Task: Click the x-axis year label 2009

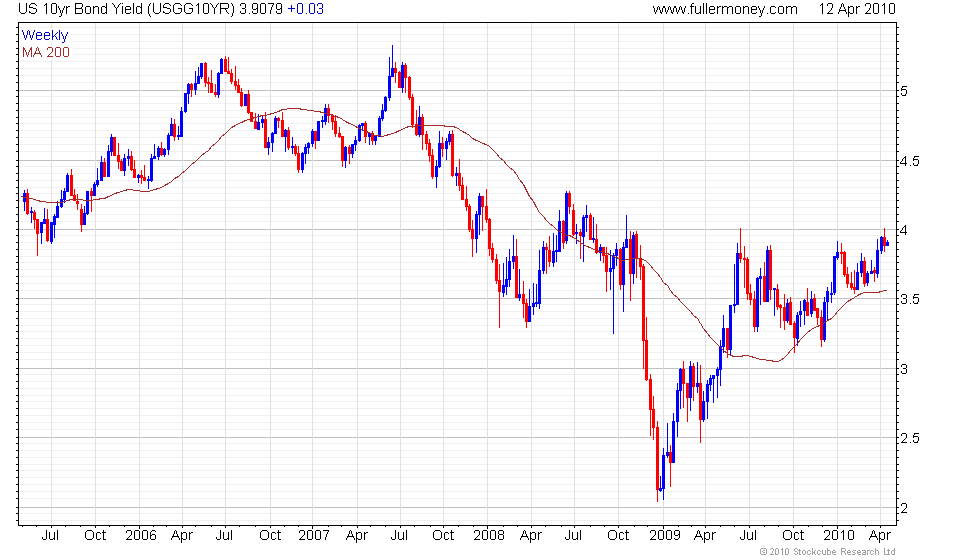Action: 664,536
